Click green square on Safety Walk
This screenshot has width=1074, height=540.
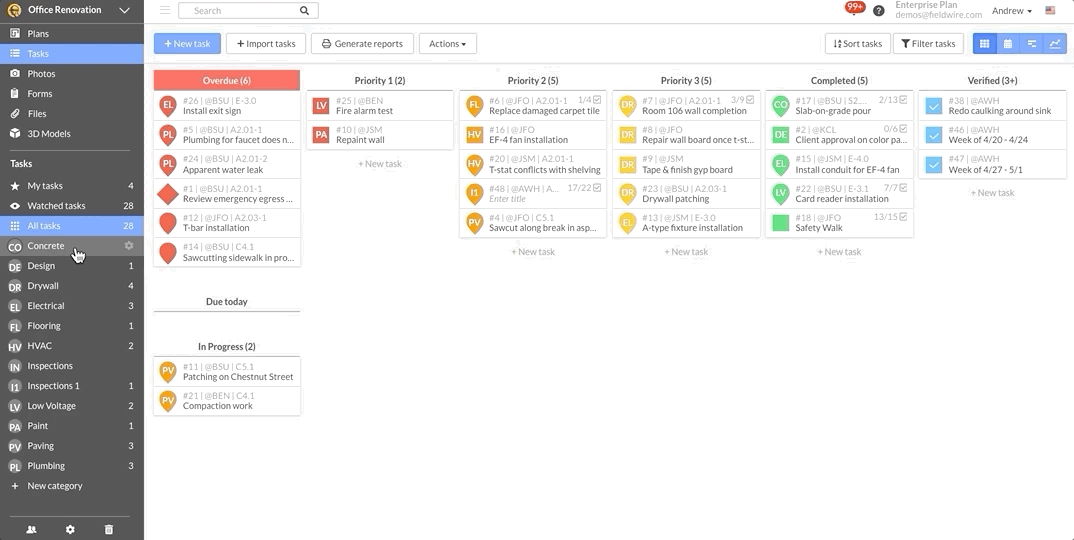pos(780,223)
